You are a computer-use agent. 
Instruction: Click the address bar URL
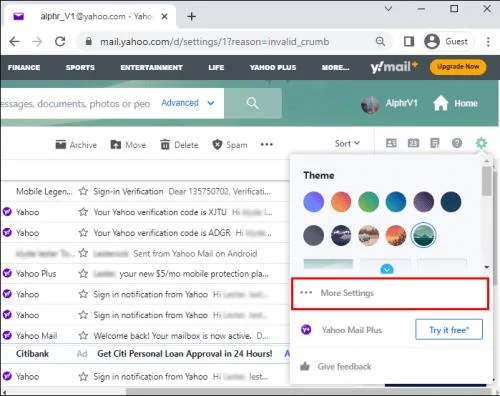pos(214,42)
